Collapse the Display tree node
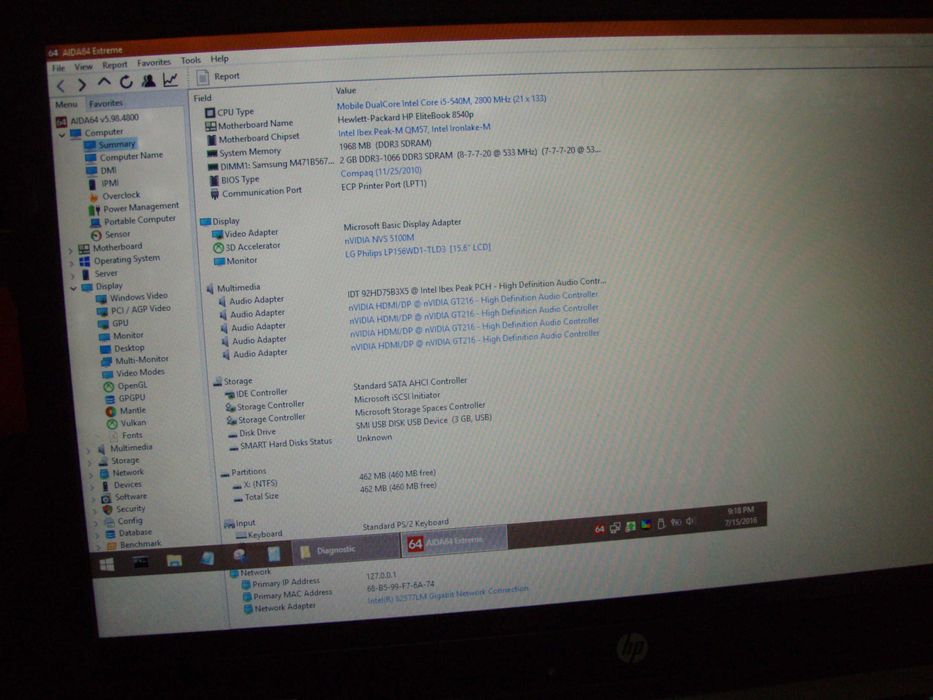This screenshot has width=933, height=700. (74, 289)
